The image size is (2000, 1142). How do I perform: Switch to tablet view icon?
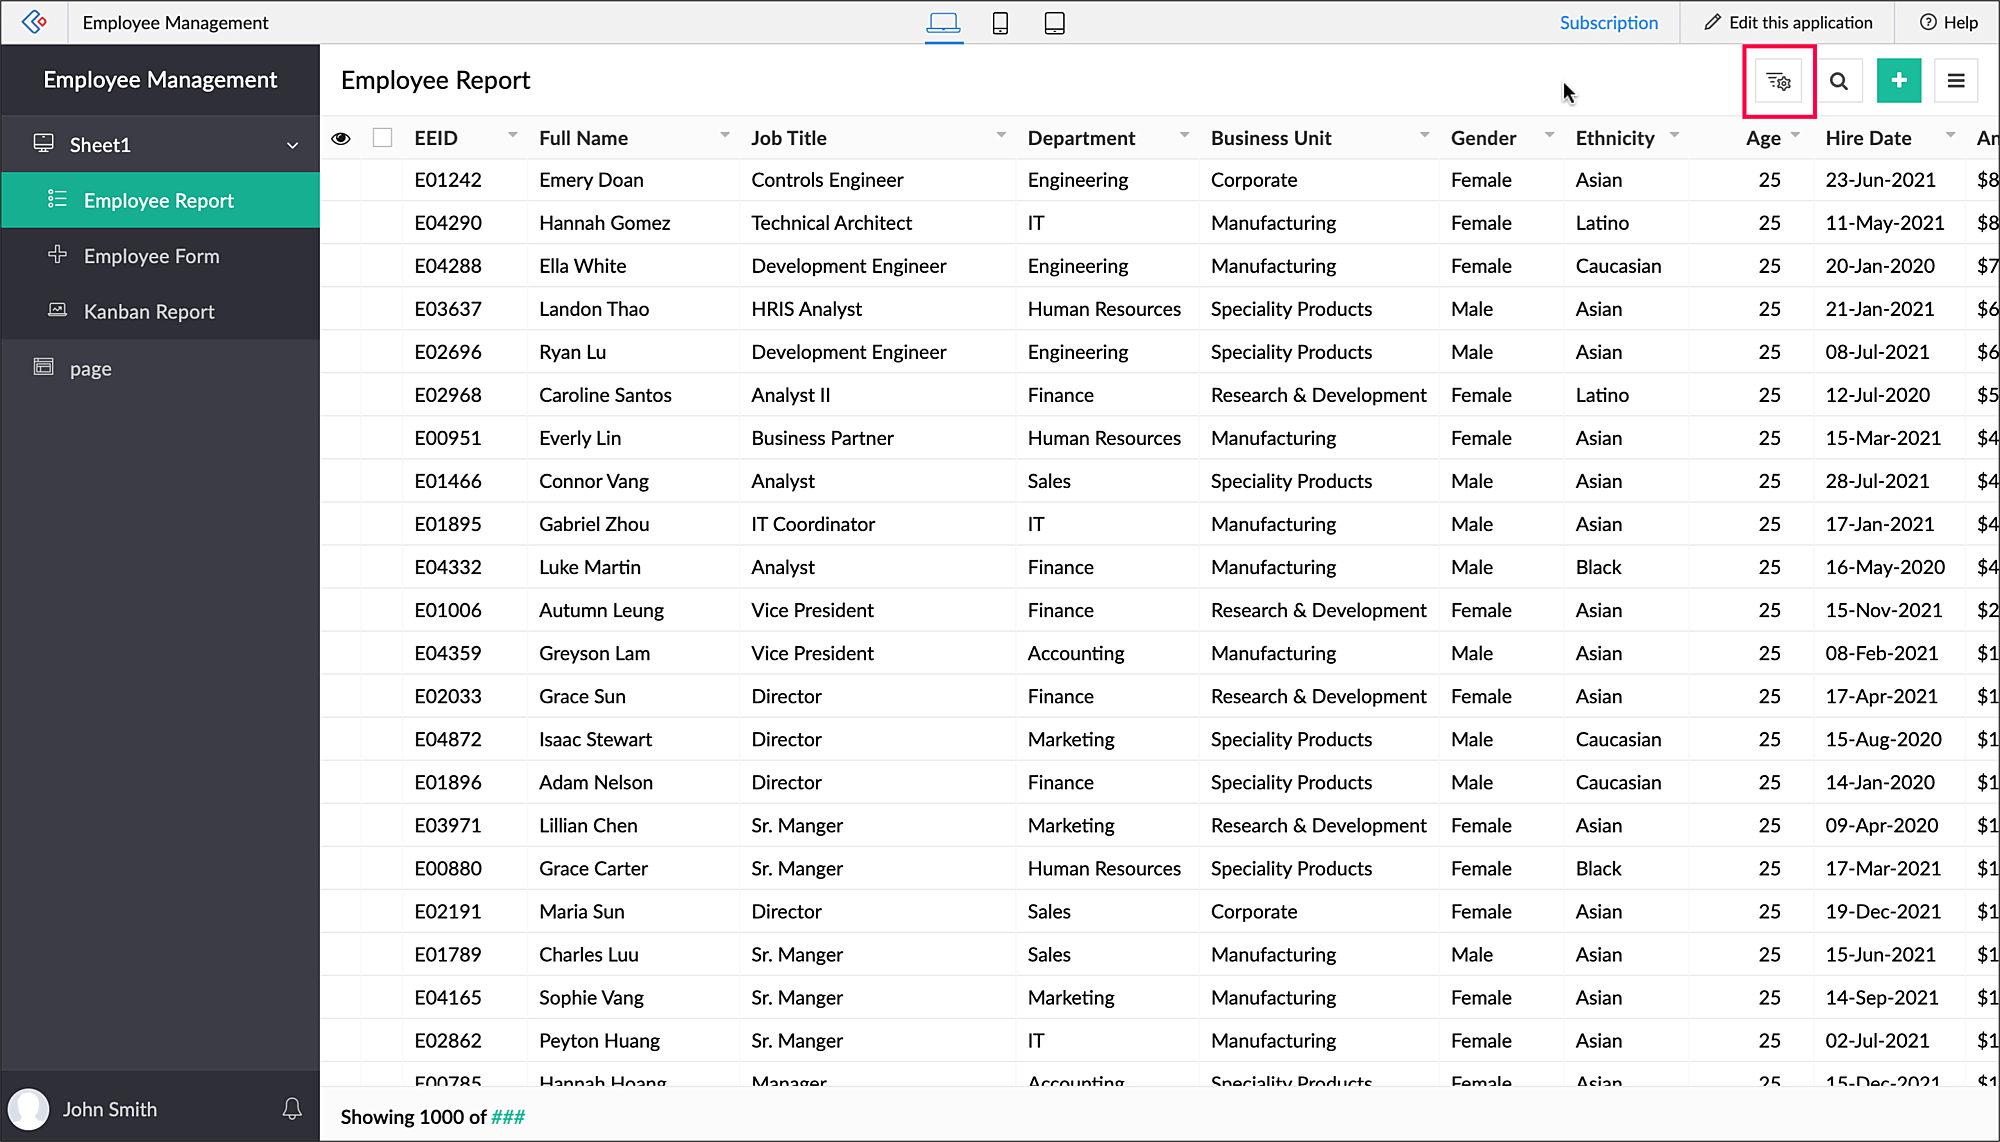(1054, 23)
